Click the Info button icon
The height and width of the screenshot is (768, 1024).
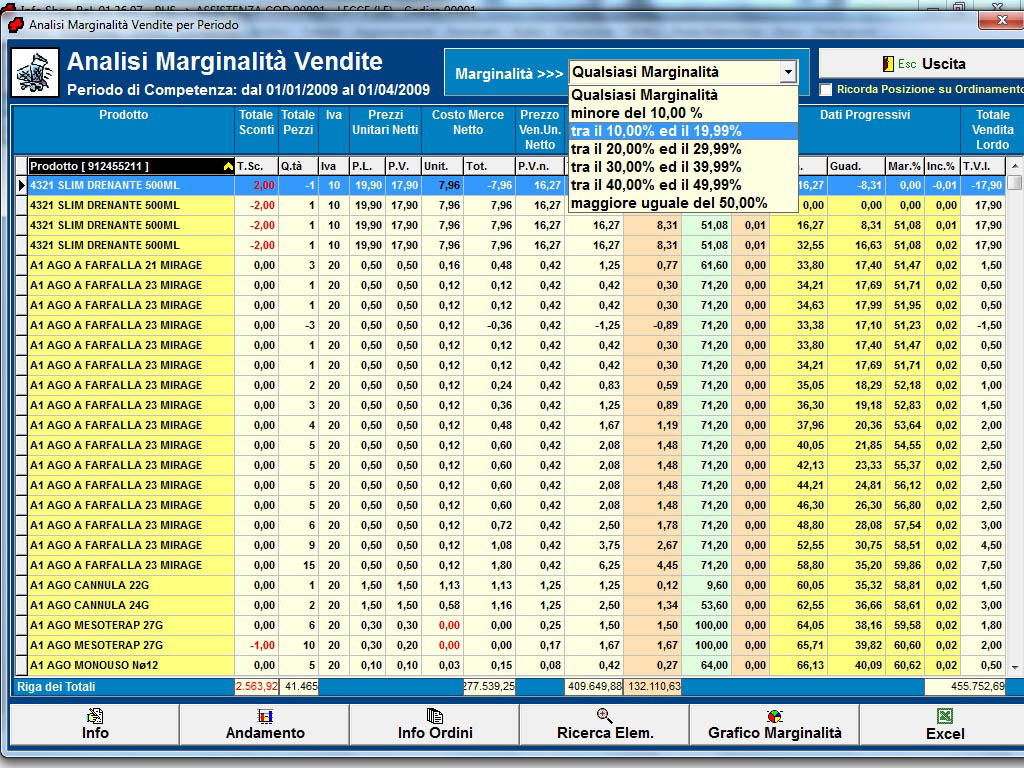pos(95,716)
